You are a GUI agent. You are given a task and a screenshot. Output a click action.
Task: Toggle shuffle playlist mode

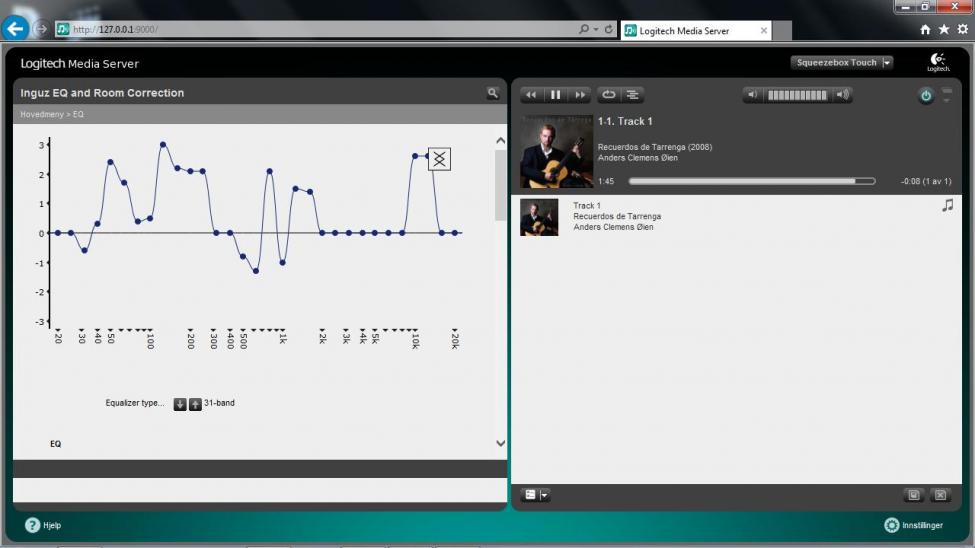(x=632, y=95)
